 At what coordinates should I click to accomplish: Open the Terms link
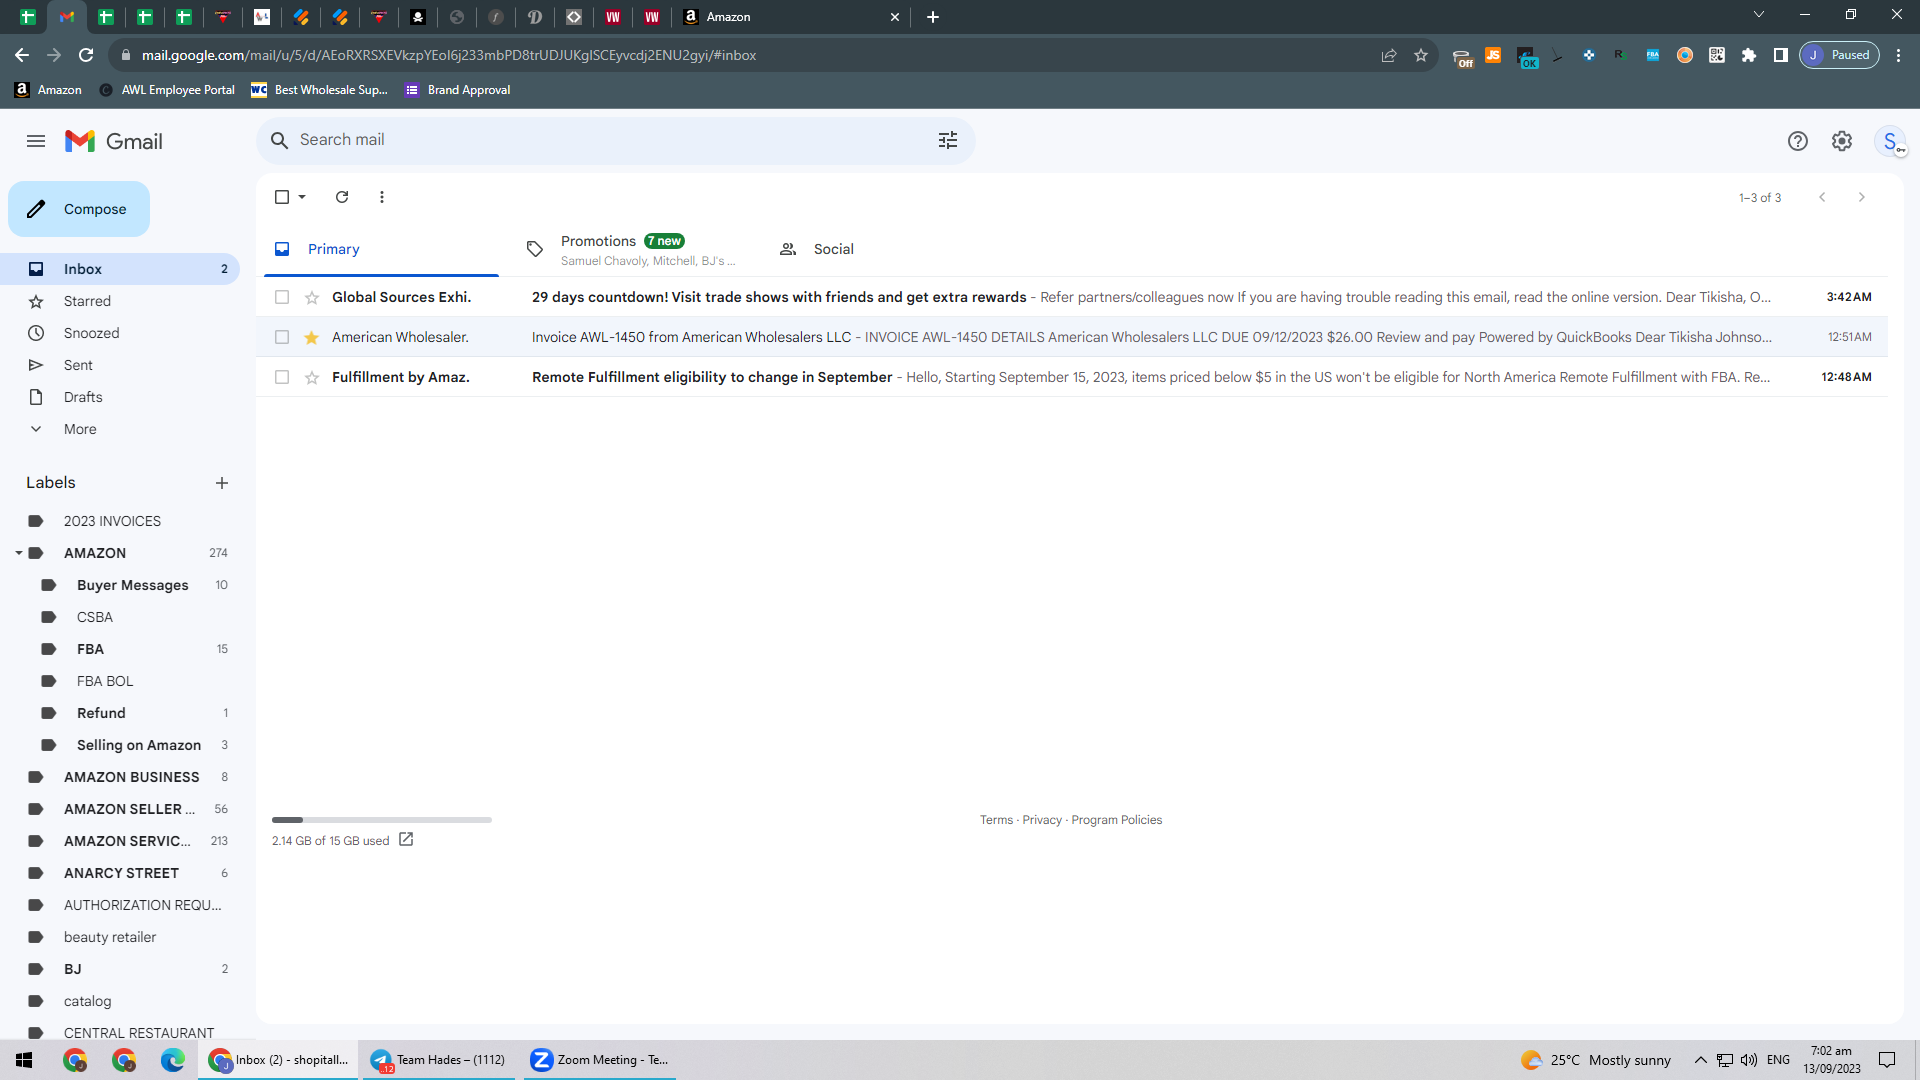(x=996, y=820)
